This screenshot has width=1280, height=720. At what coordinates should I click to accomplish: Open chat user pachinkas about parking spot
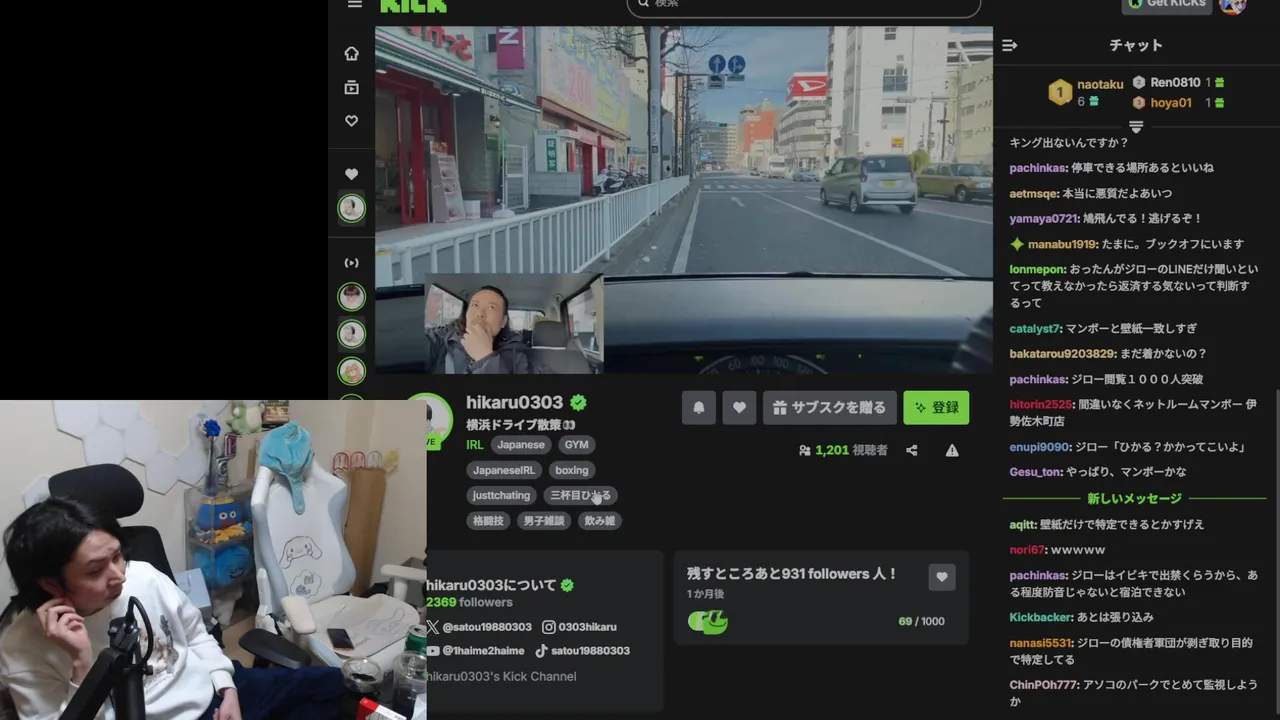(1037, 168)
